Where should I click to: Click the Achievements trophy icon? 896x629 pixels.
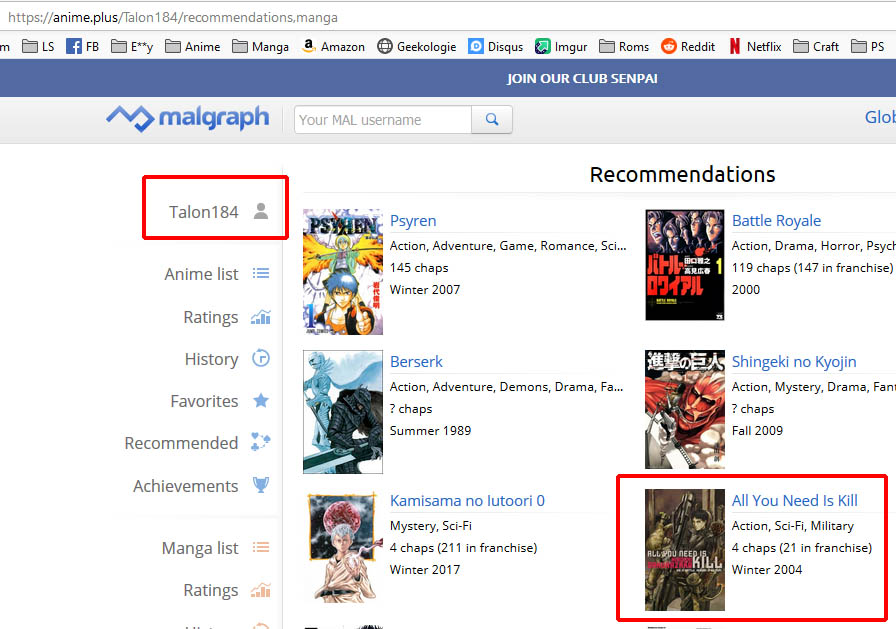pos(261,486)
